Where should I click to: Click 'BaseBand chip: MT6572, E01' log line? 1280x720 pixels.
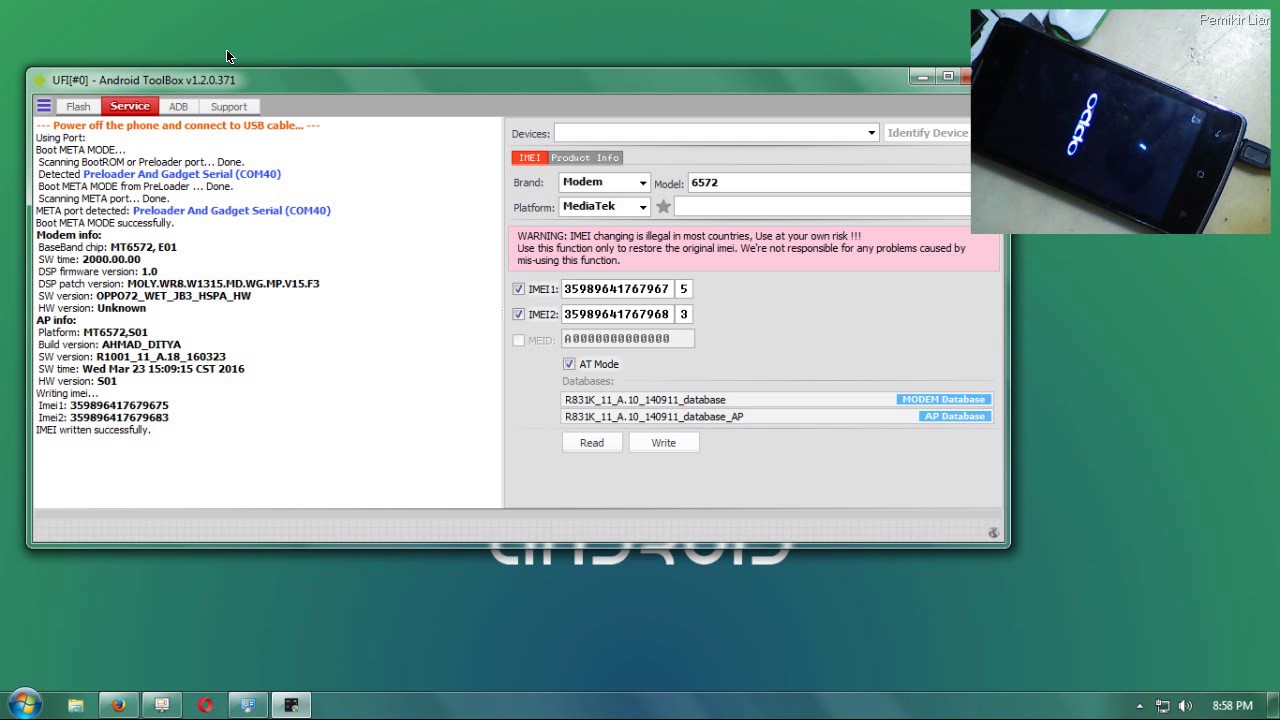(x=107, y=247)
